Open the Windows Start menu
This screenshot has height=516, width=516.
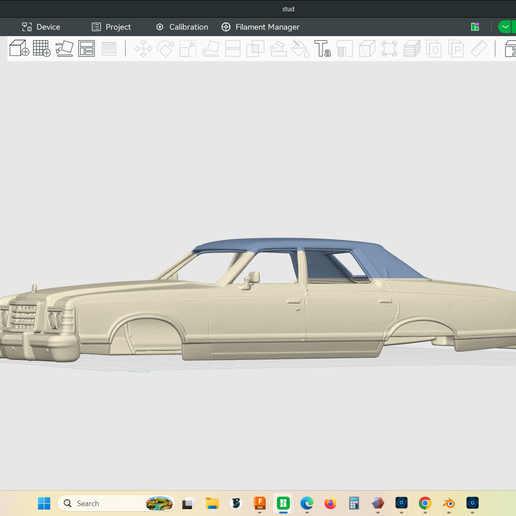click(44, 503)
